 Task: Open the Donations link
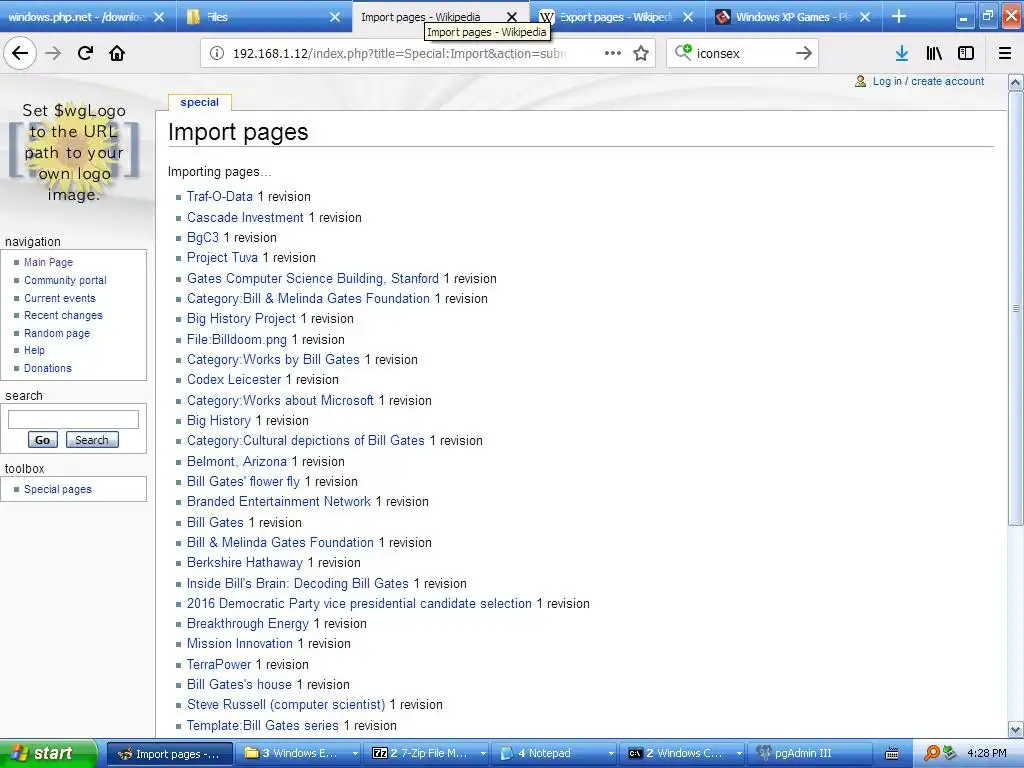point(48,368)
